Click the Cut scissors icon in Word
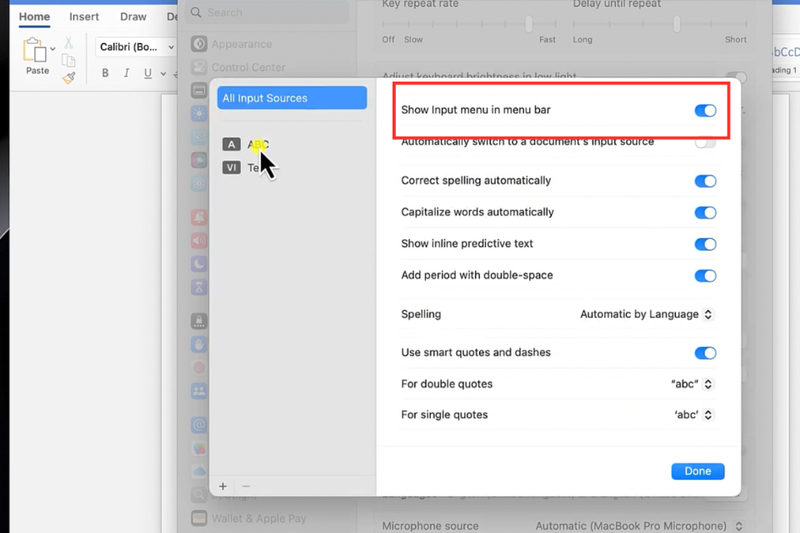Screen dimensions: 800x533 [x=68, y=43]
